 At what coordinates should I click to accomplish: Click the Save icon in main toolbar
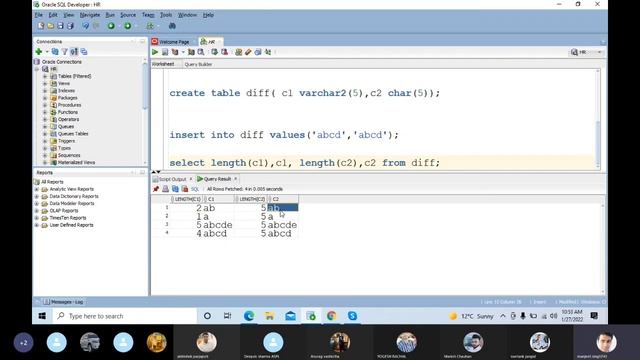click(x=60, y=26)
